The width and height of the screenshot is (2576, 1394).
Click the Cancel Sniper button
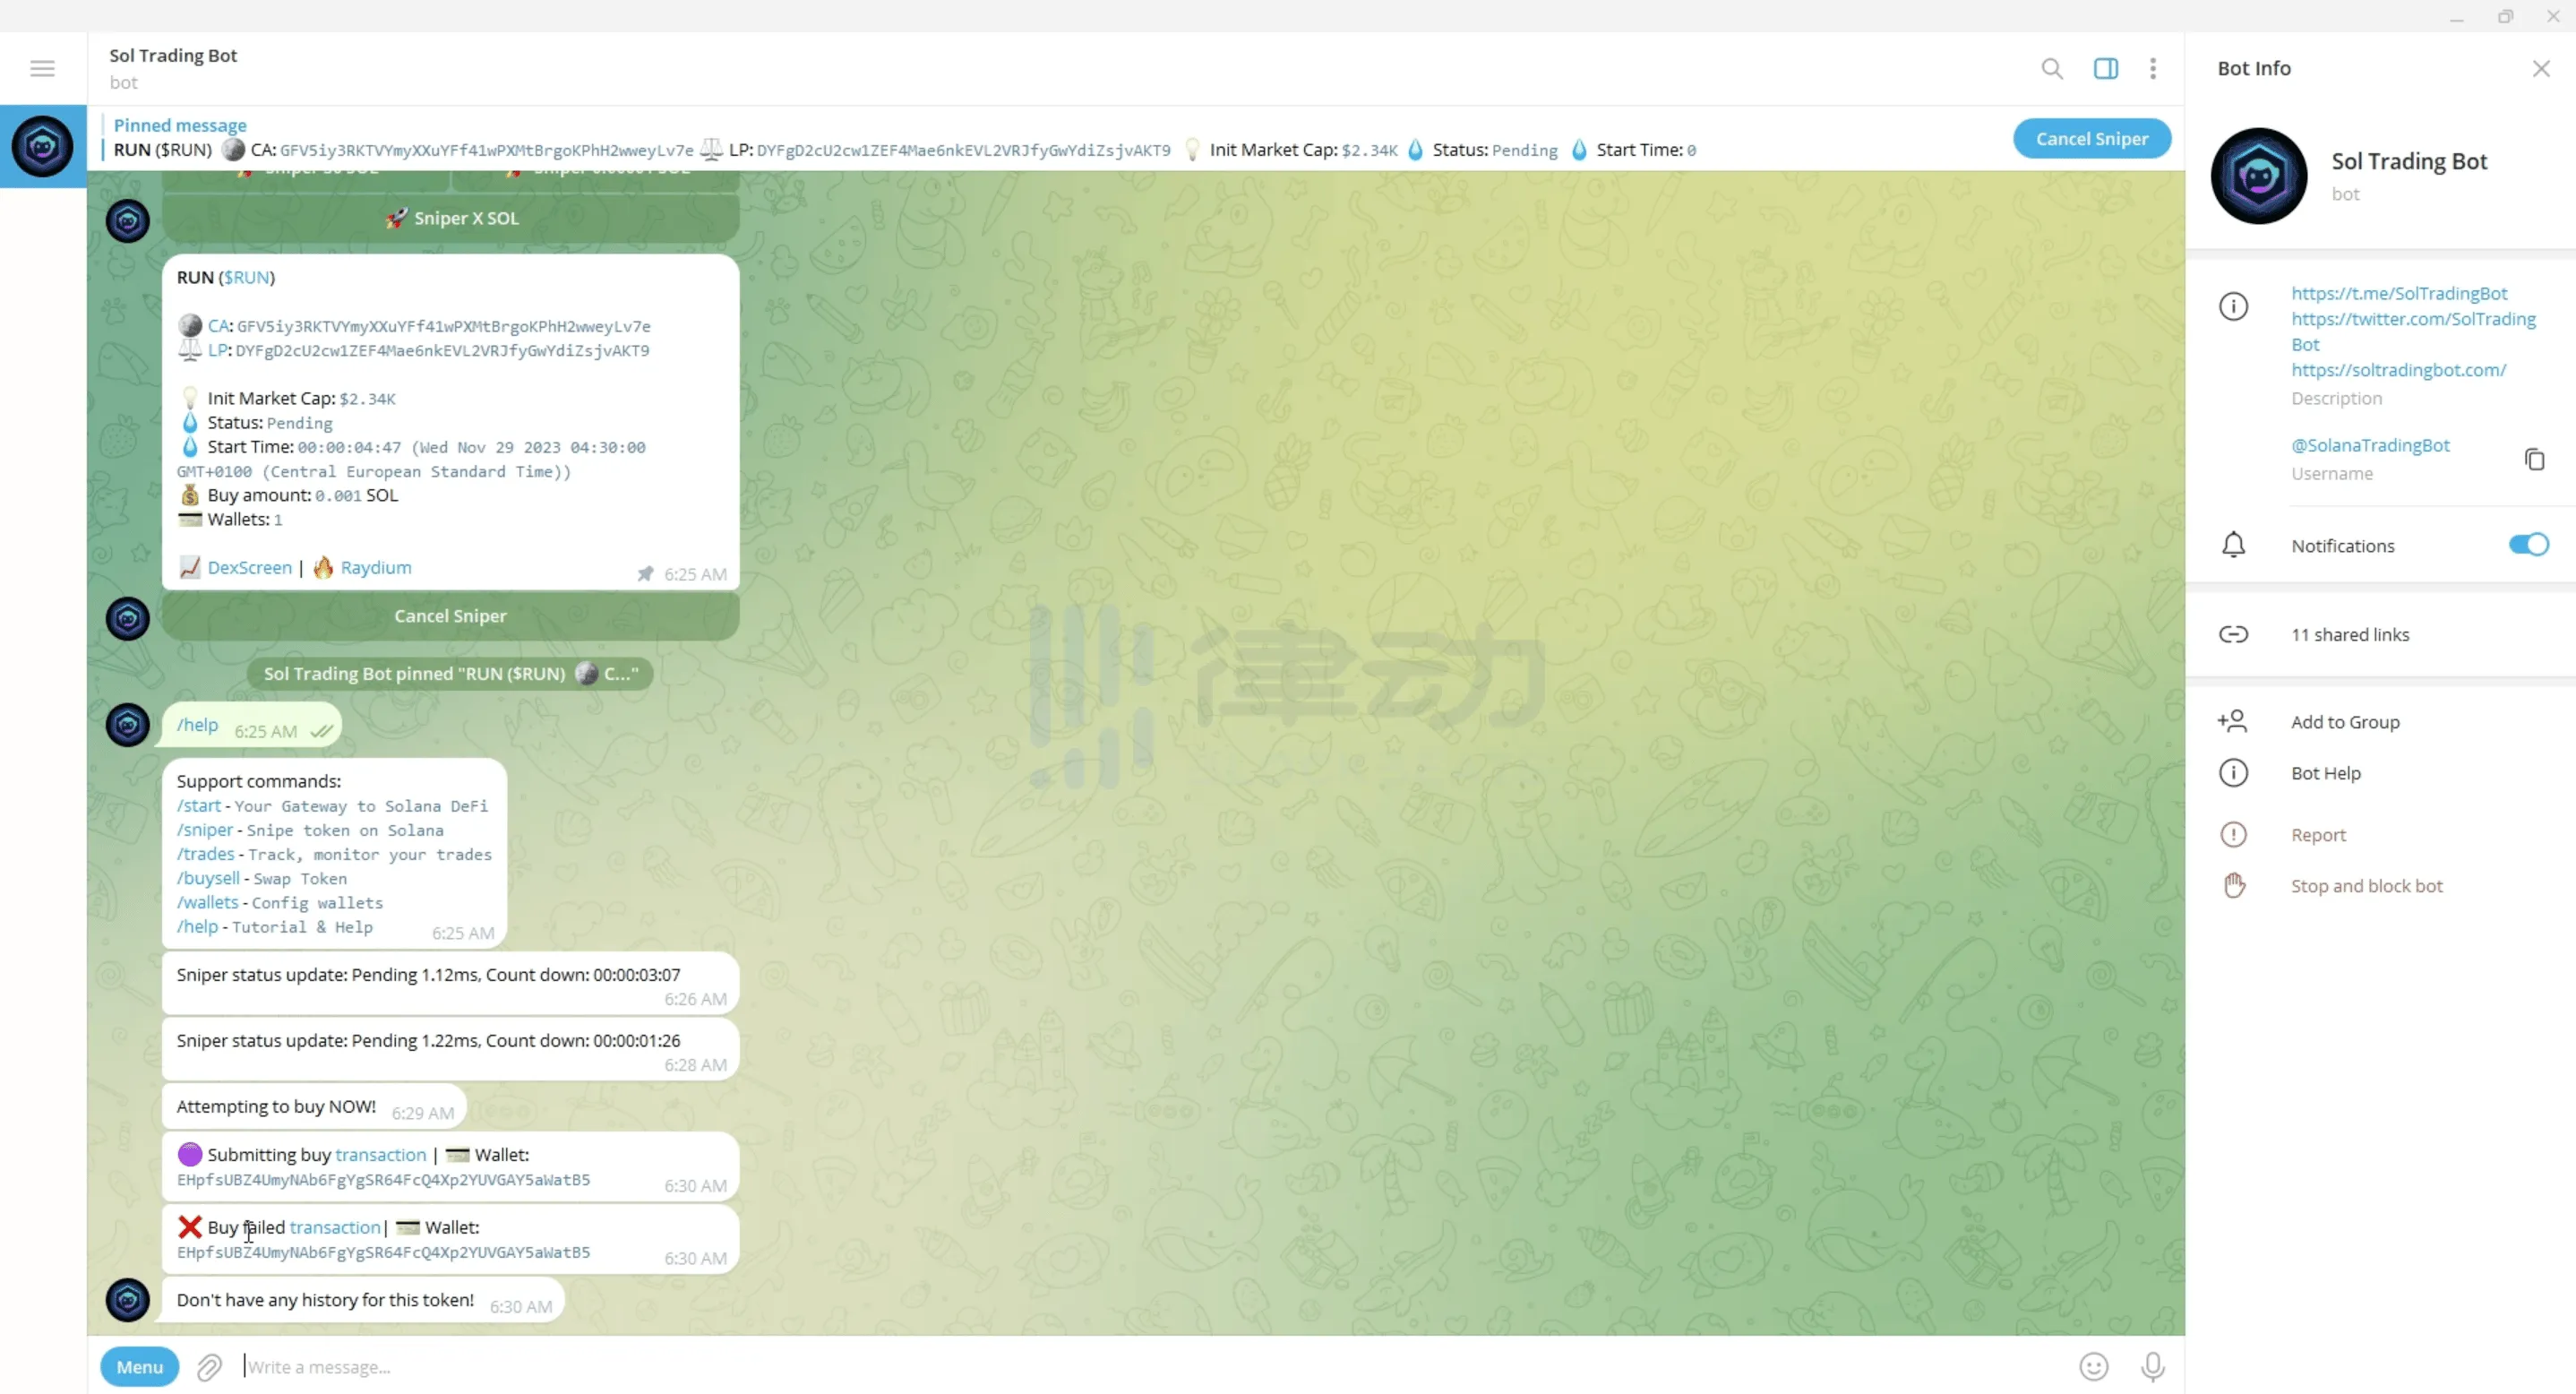[2092, 137]
